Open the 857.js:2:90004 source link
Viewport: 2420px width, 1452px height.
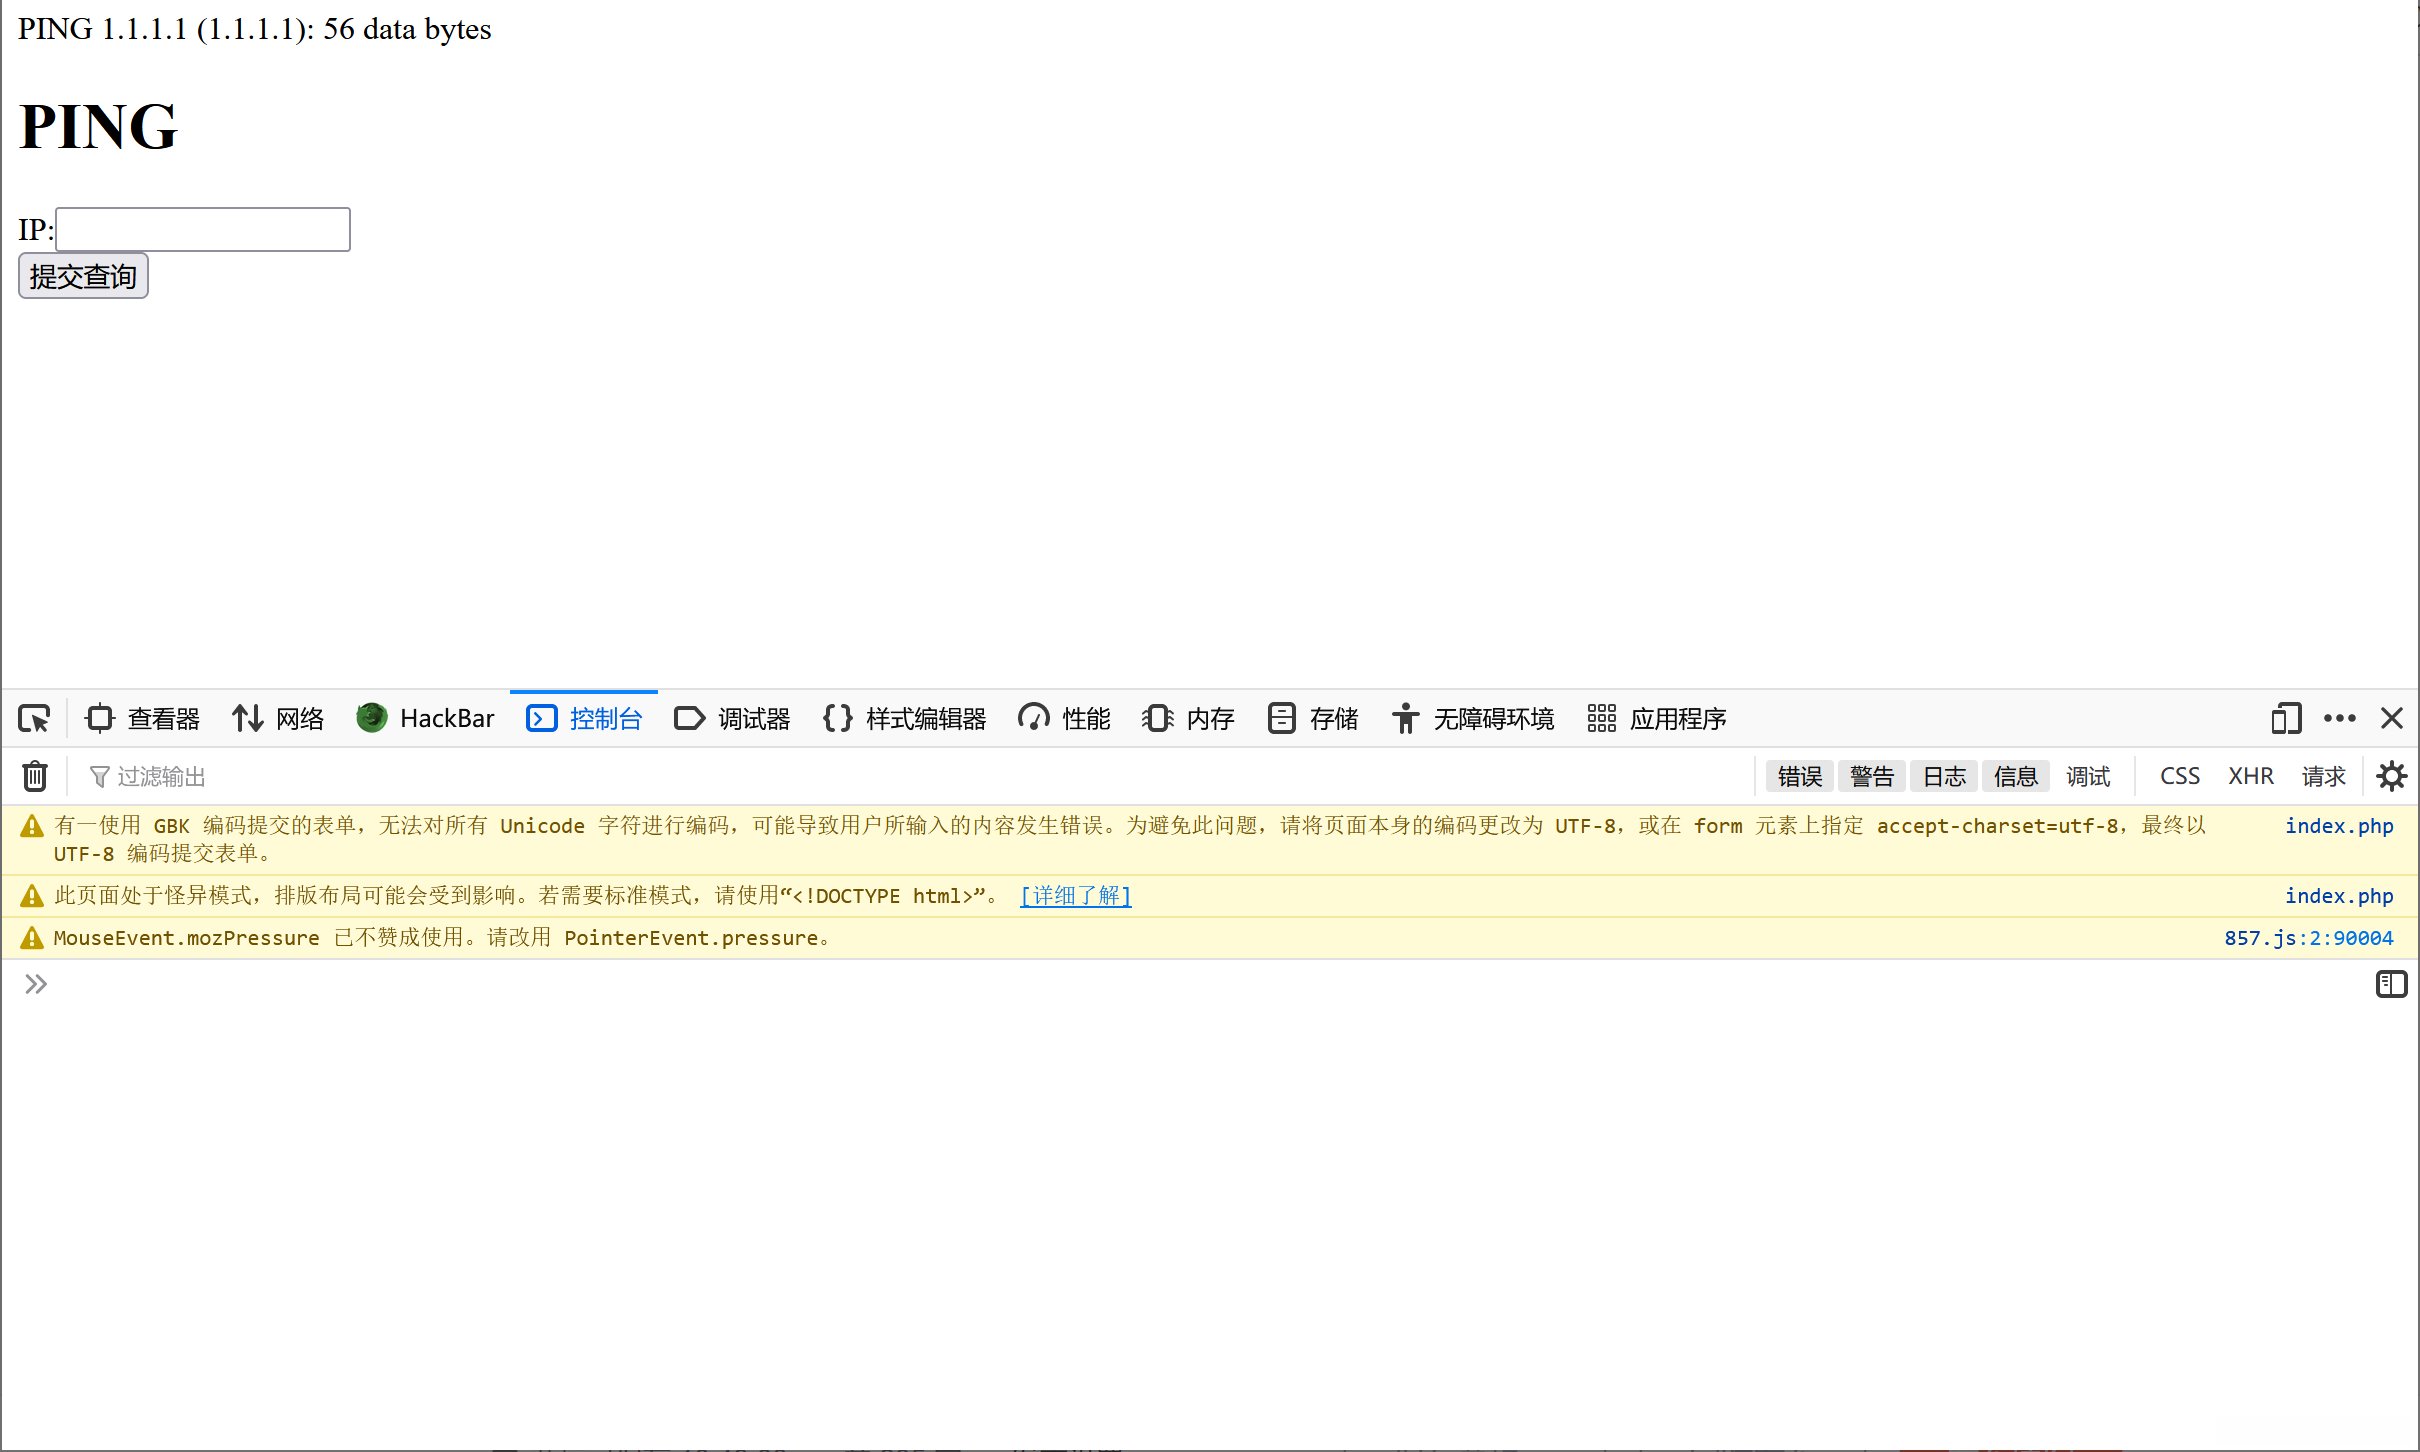pyautogui.click(x=2308, y=938)
